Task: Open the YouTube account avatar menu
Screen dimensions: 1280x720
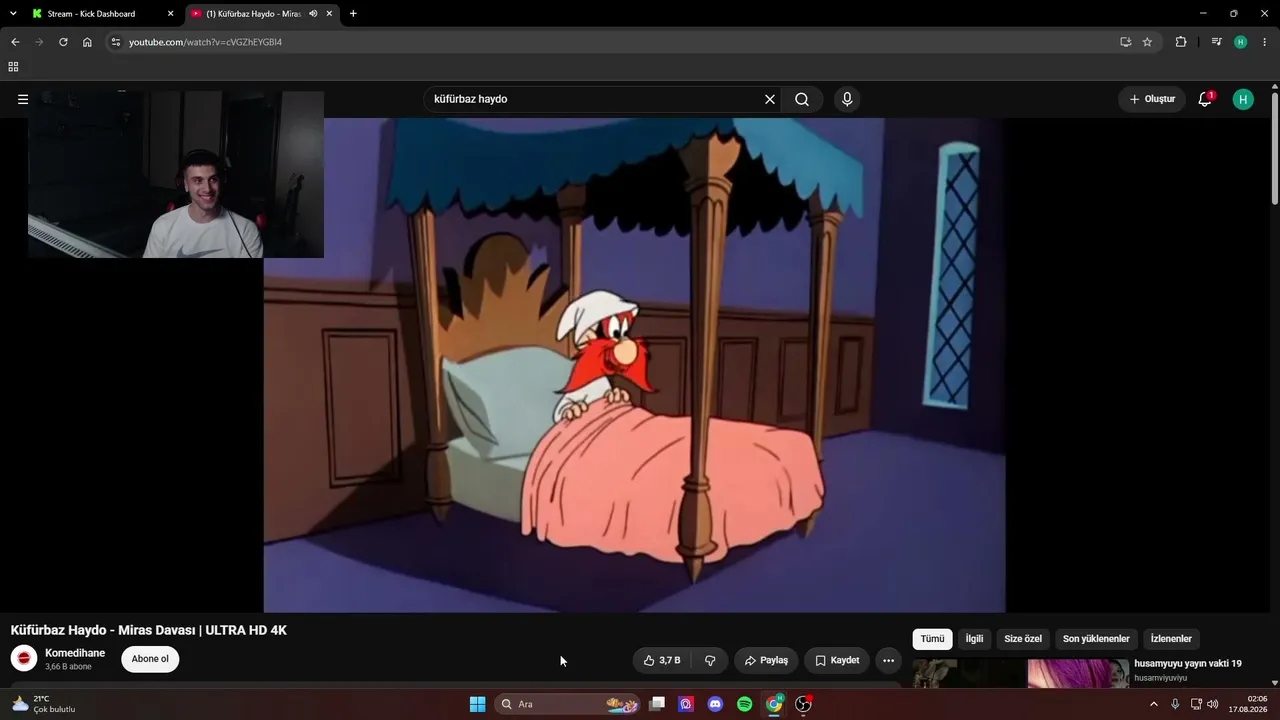Action: coord(1243,99)
